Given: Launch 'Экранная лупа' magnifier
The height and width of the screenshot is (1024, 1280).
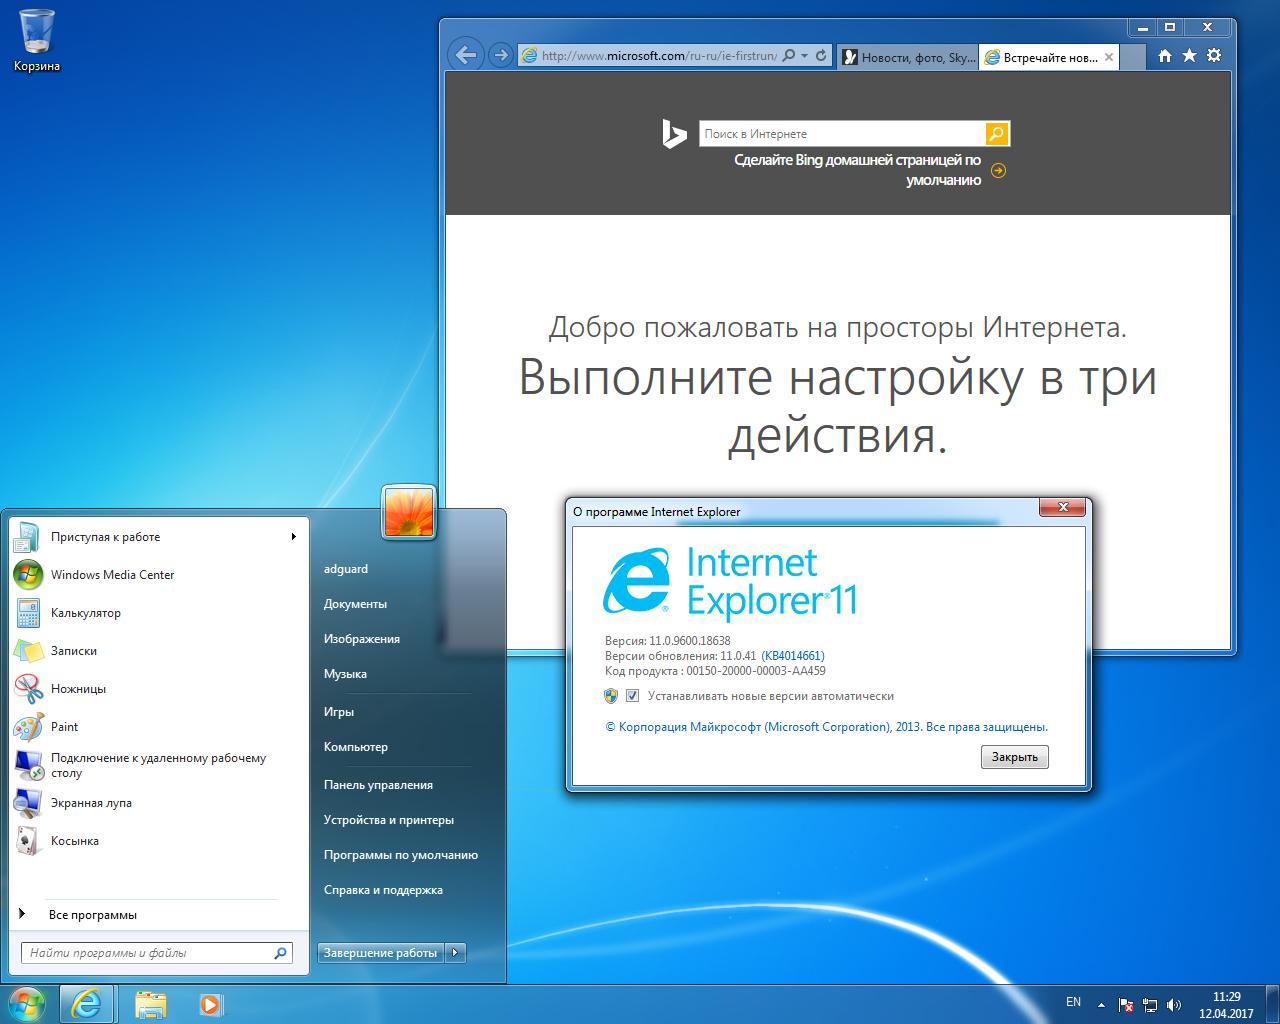Looking at the screenshot, I should (156, 803).
